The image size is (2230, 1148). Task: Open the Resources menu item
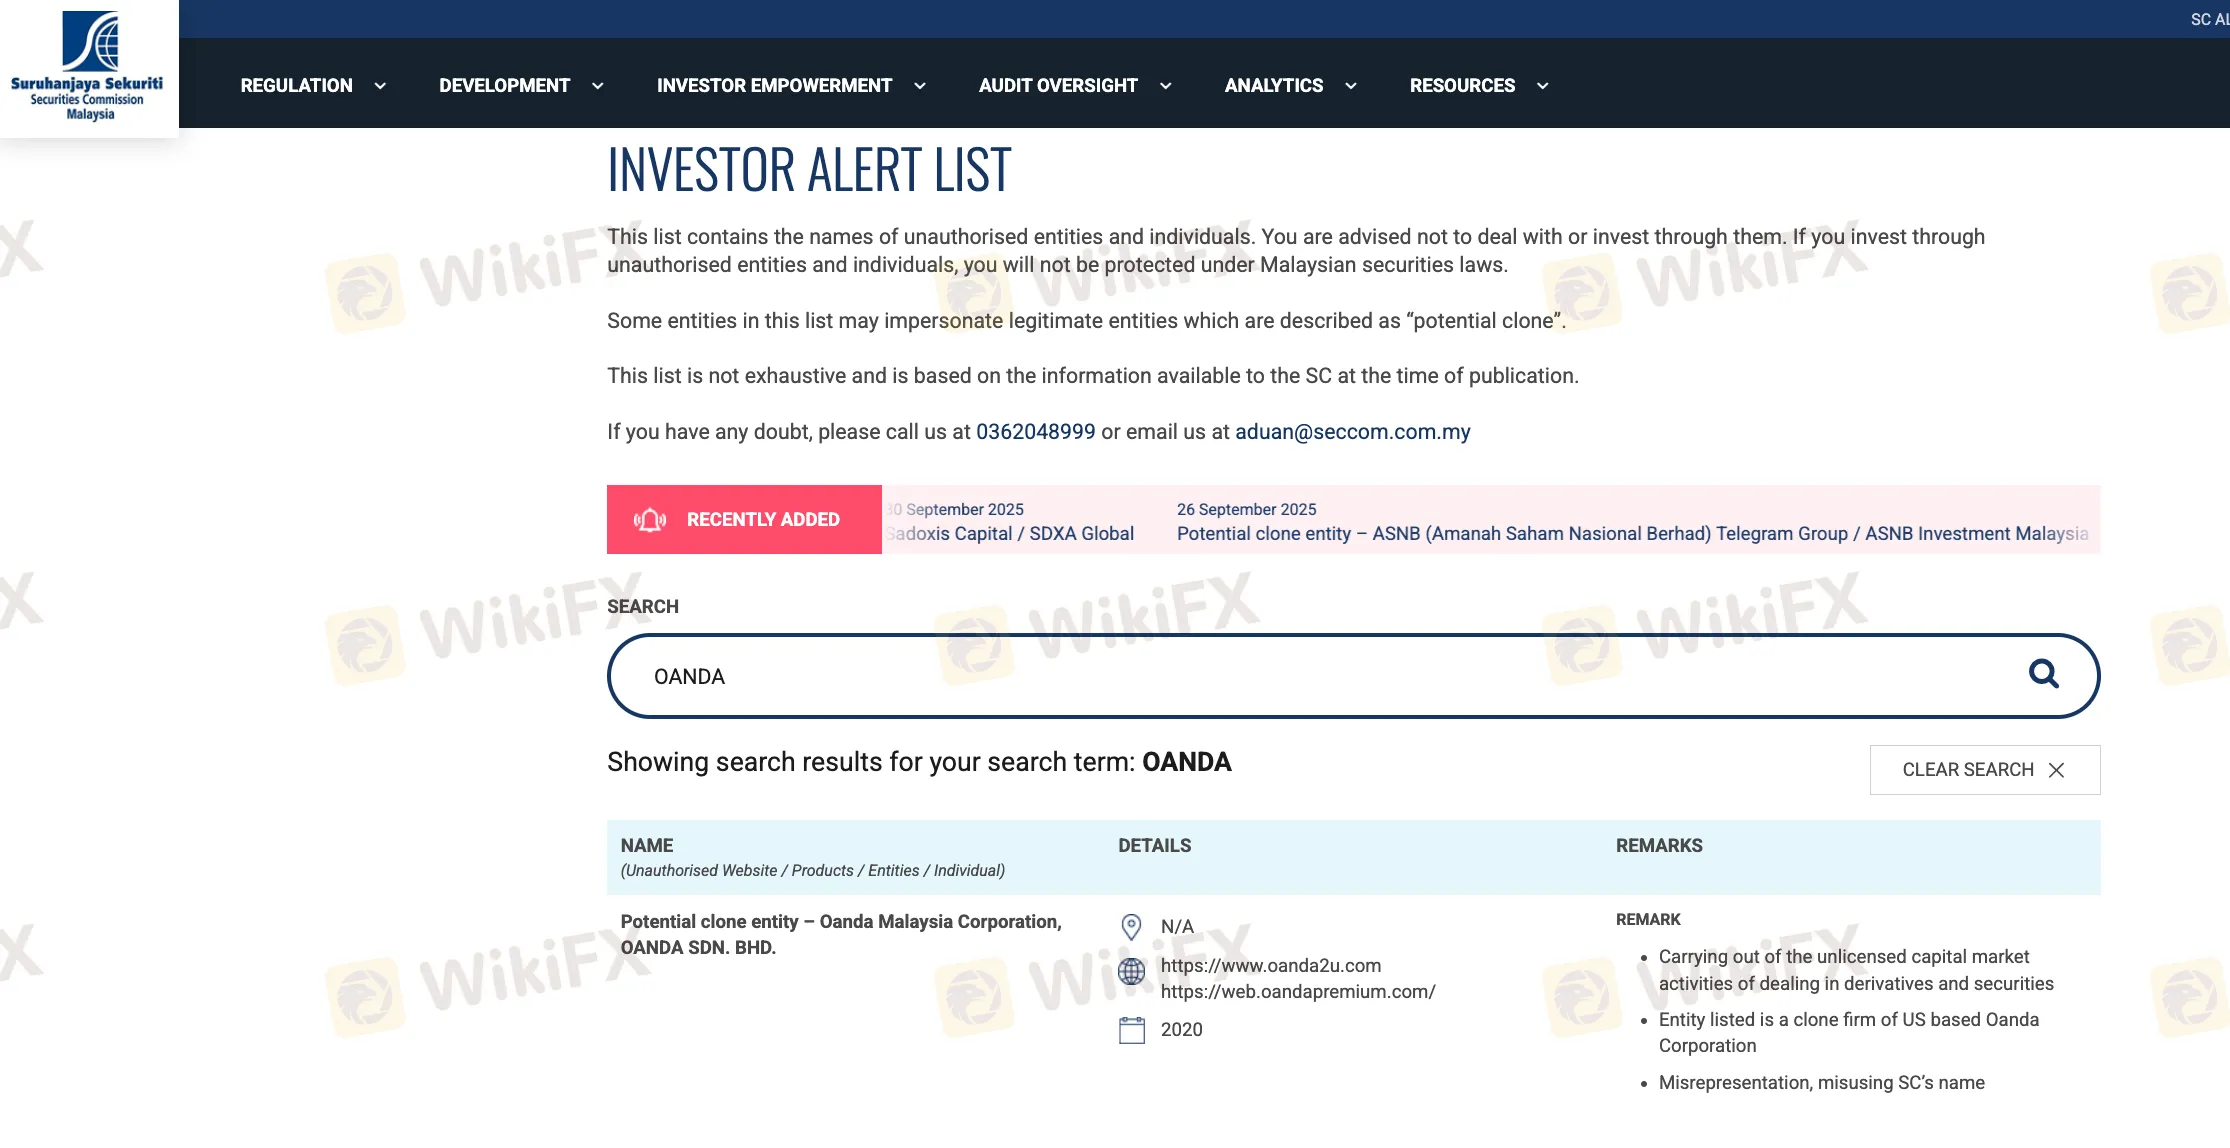(x=1462, y=86)
